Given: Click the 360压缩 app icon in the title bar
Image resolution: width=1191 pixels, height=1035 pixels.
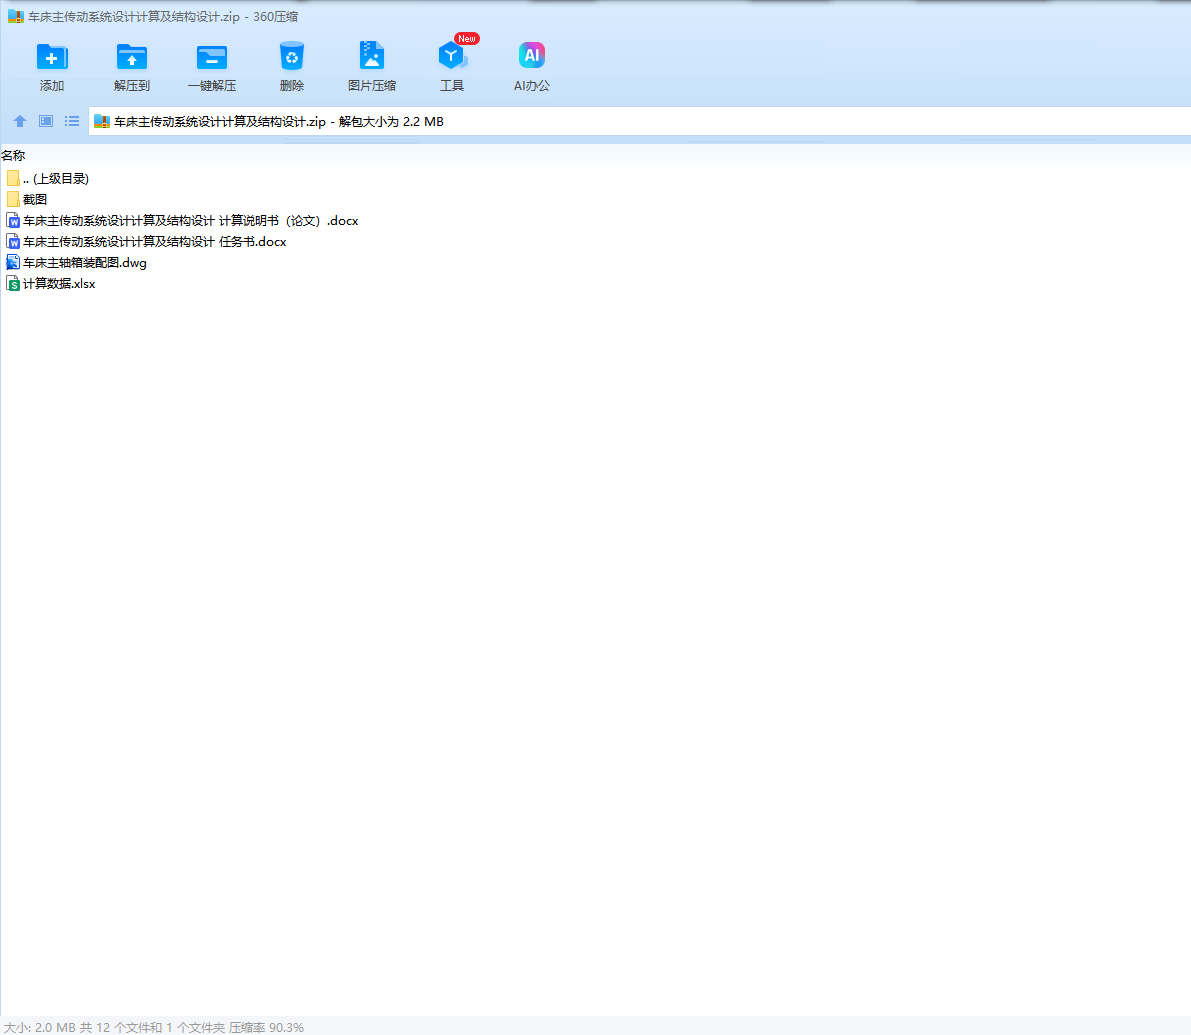Looking at the screenshot, I should tap(16, 17).
